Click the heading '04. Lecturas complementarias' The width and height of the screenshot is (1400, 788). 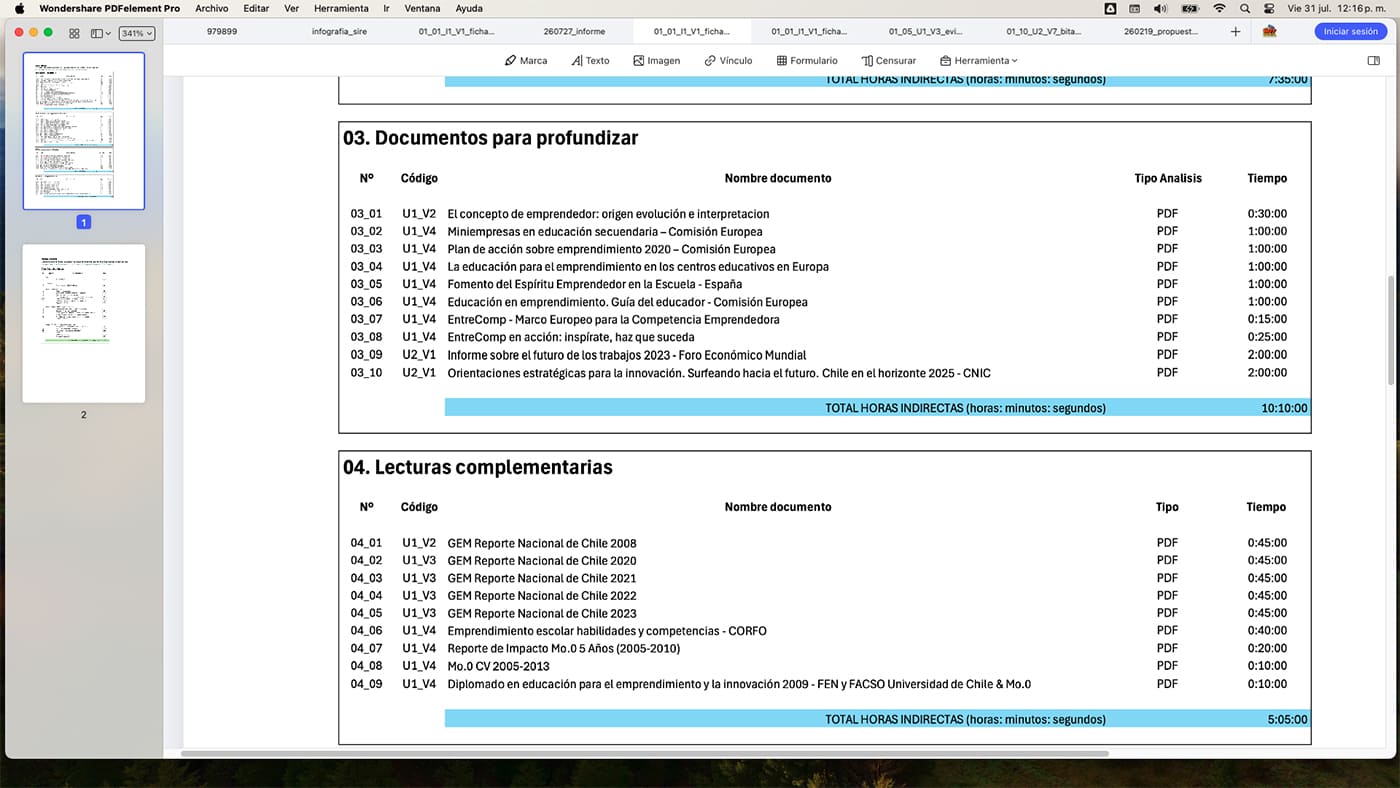[x=477, y=467]
